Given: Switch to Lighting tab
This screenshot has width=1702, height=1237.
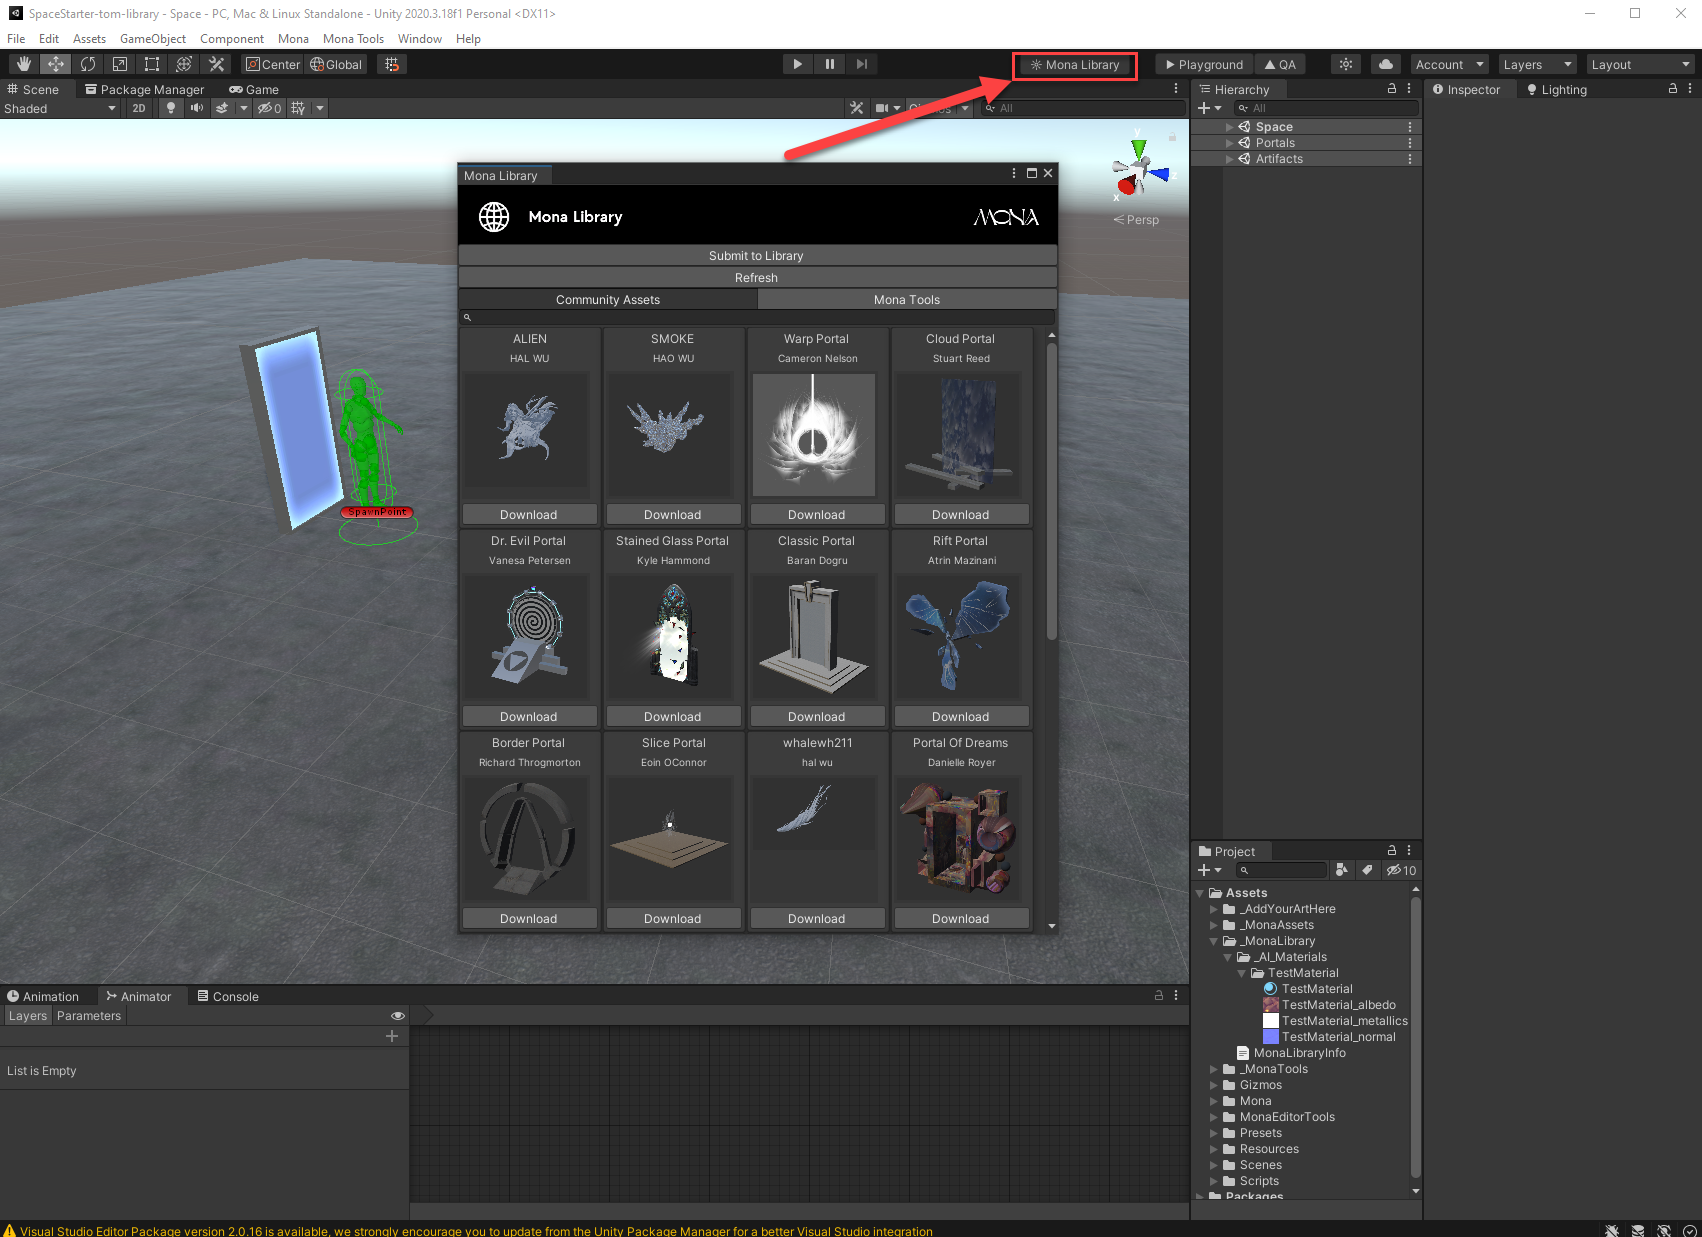Looking at the screenshot, I should click(1556, 89).
